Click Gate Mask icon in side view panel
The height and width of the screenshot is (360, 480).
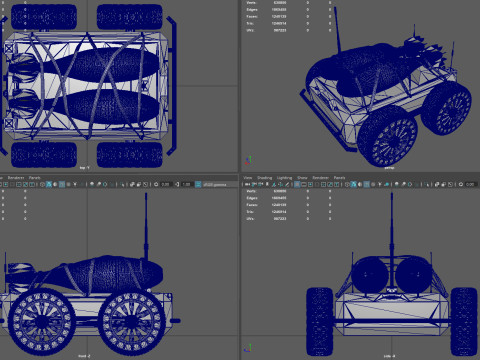pyautogui.click(x=317, y=184)
